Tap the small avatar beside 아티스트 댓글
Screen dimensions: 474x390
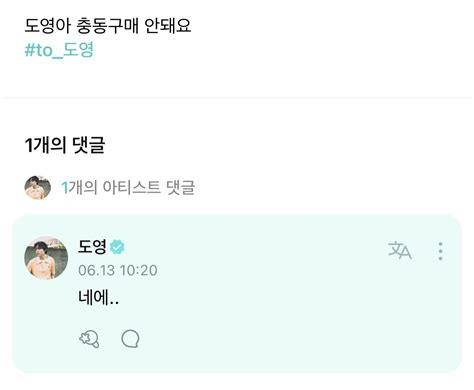pos(38,188)
